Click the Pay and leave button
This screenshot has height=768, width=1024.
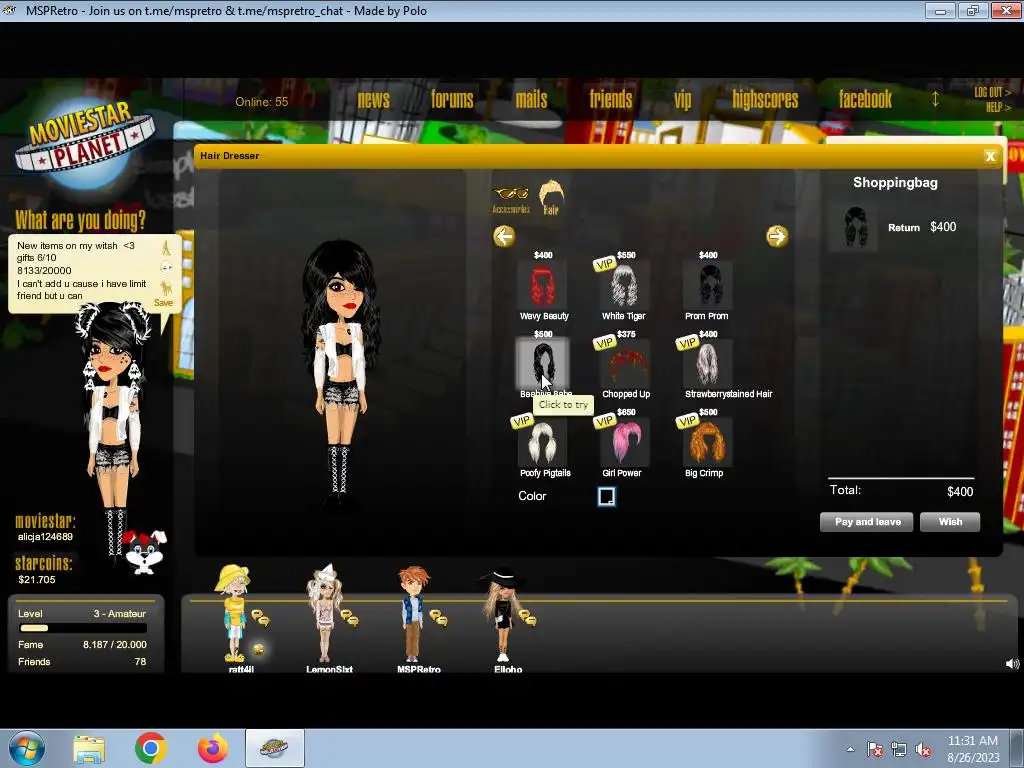[x=867, y=522]
